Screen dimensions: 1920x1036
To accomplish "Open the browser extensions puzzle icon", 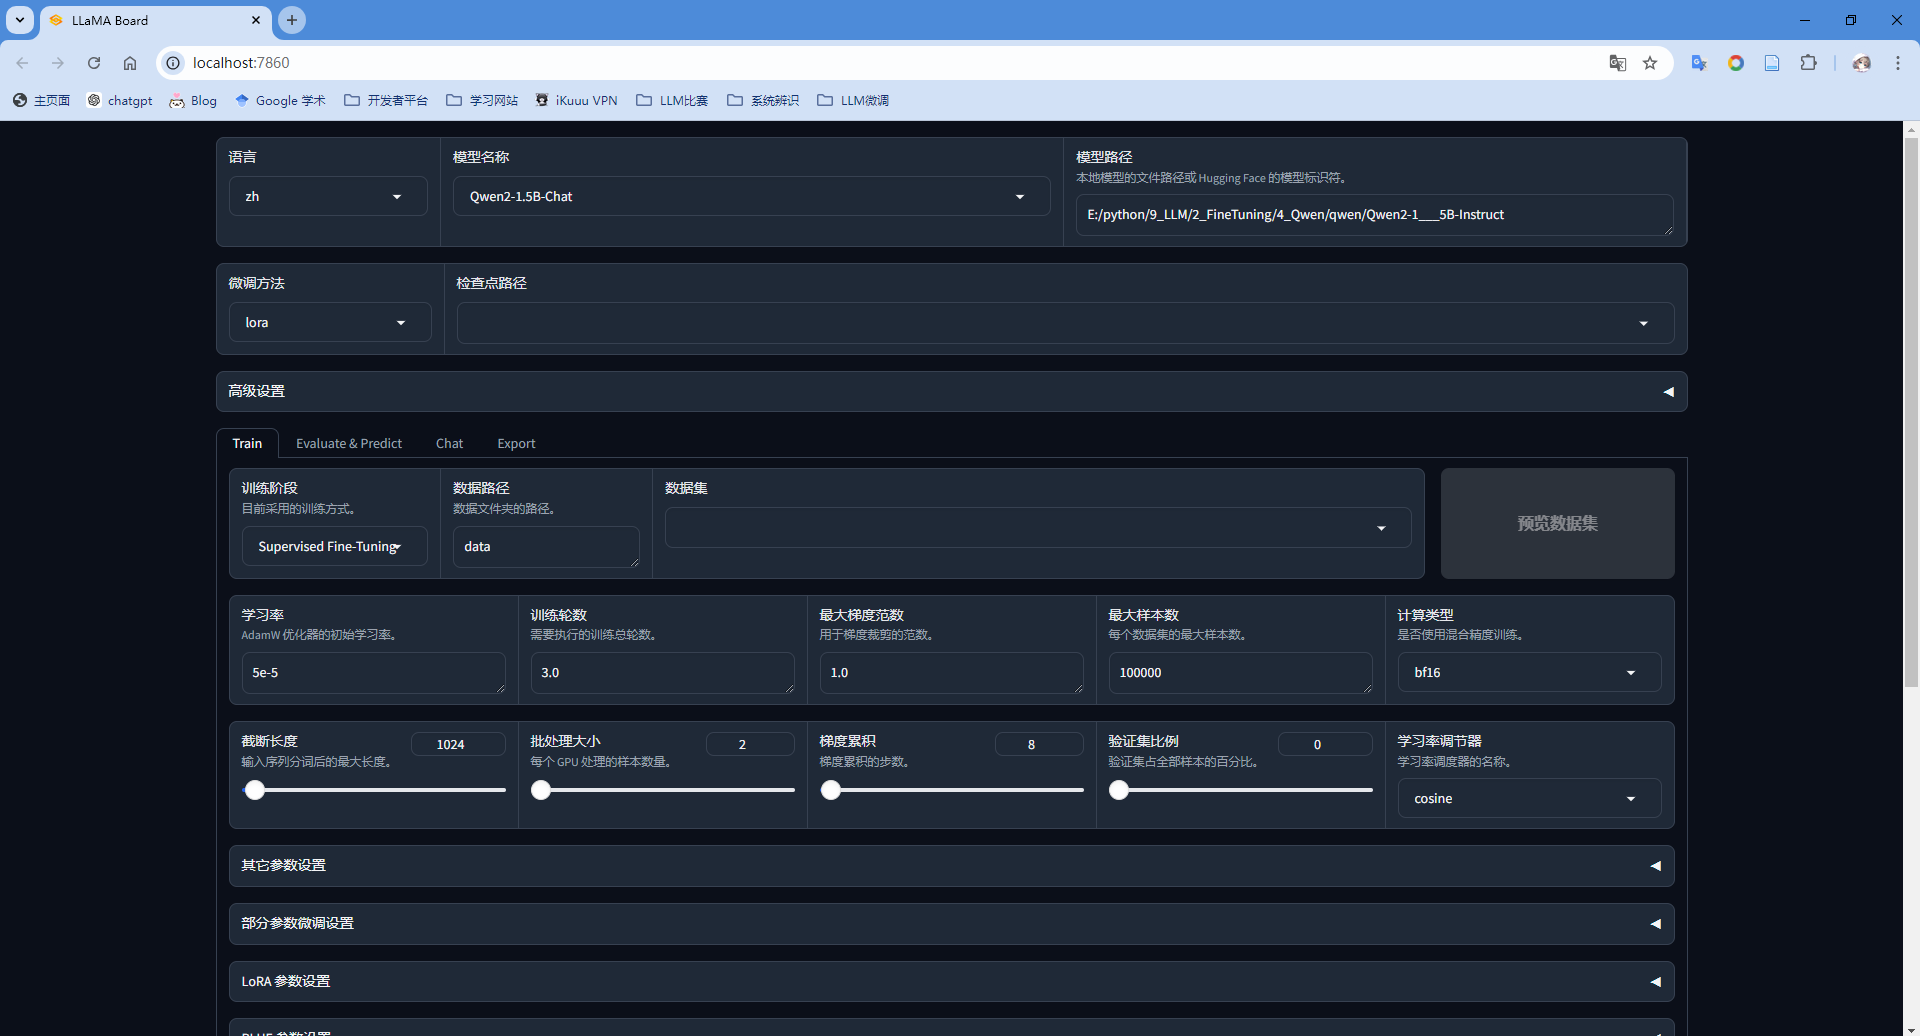I will 1808,63.
